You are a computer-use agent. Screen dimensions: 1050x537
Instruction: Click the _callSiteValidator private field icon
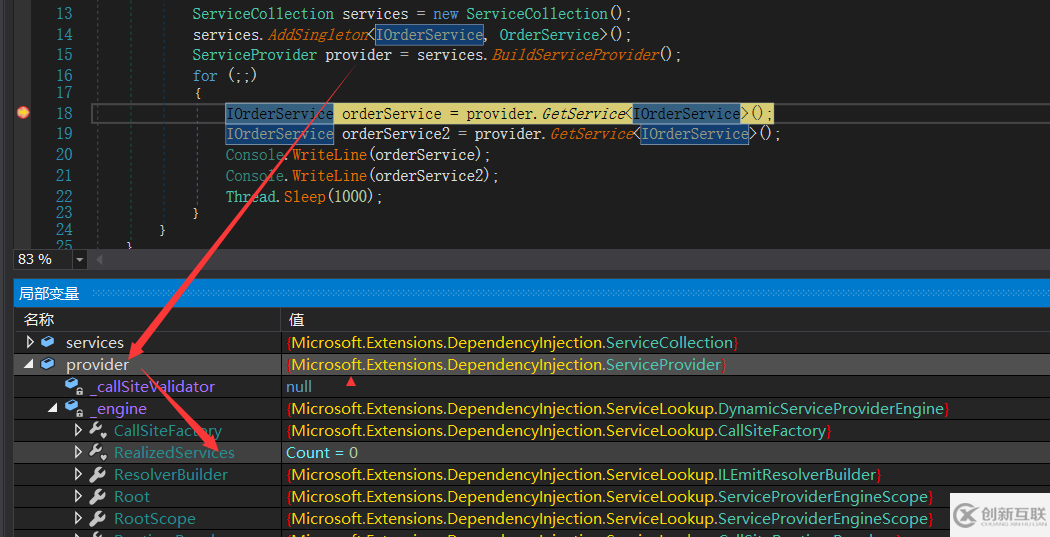coord(74,386)
